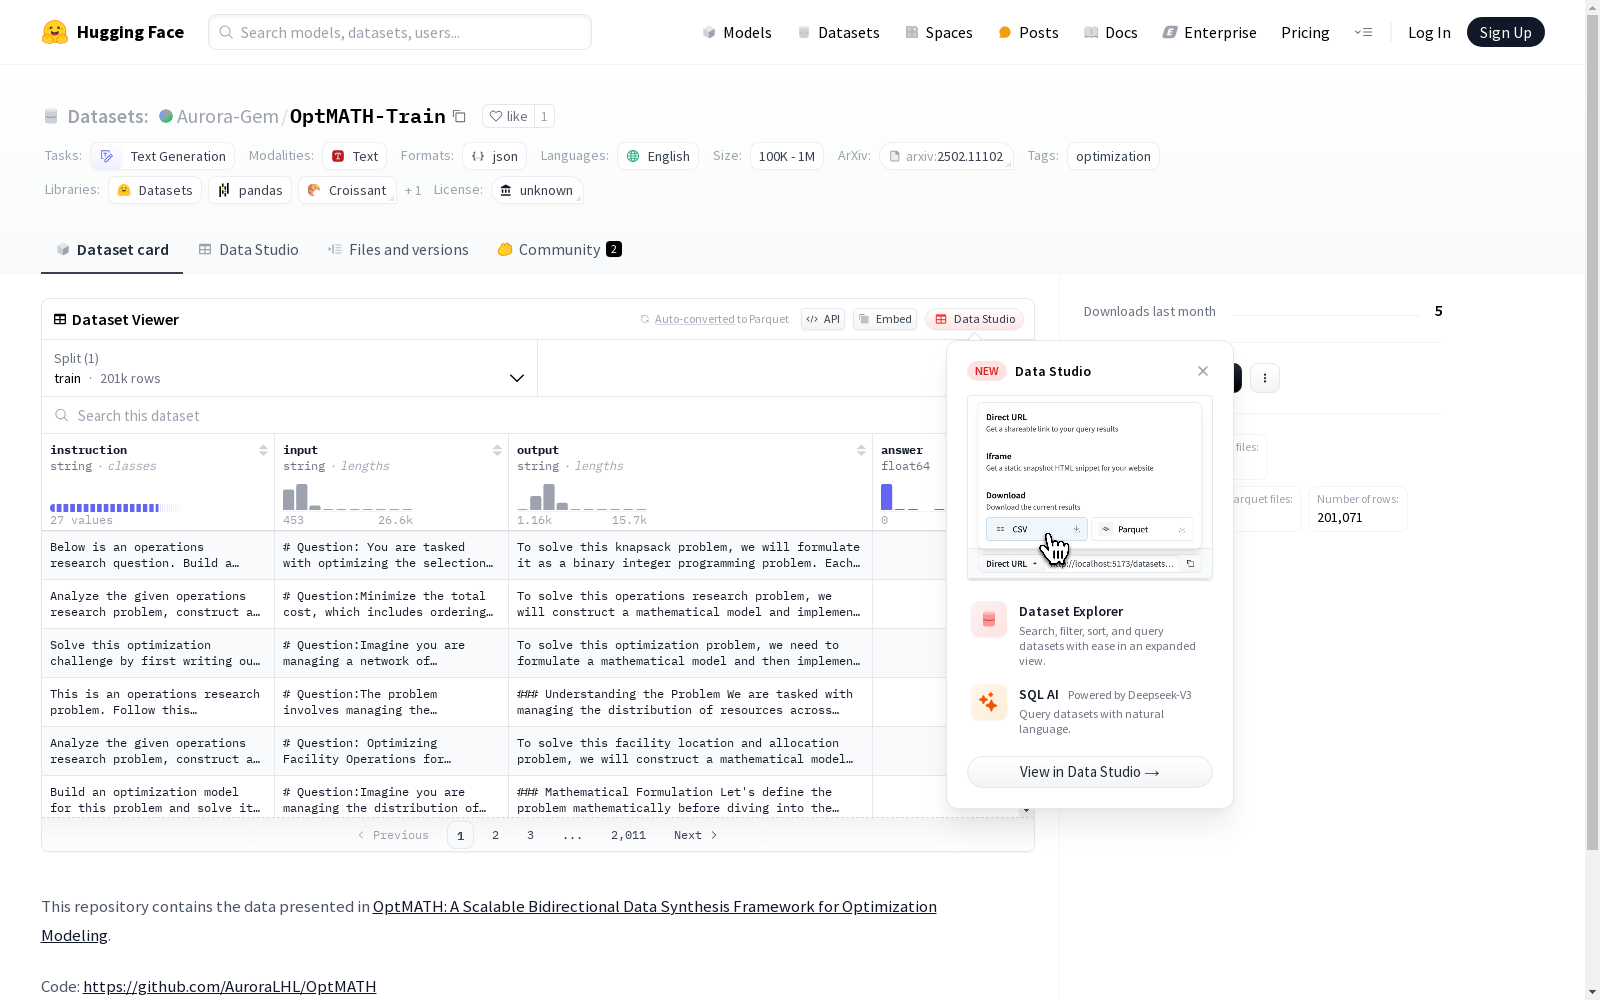Click the input column lengths histogram

[348, 497]
